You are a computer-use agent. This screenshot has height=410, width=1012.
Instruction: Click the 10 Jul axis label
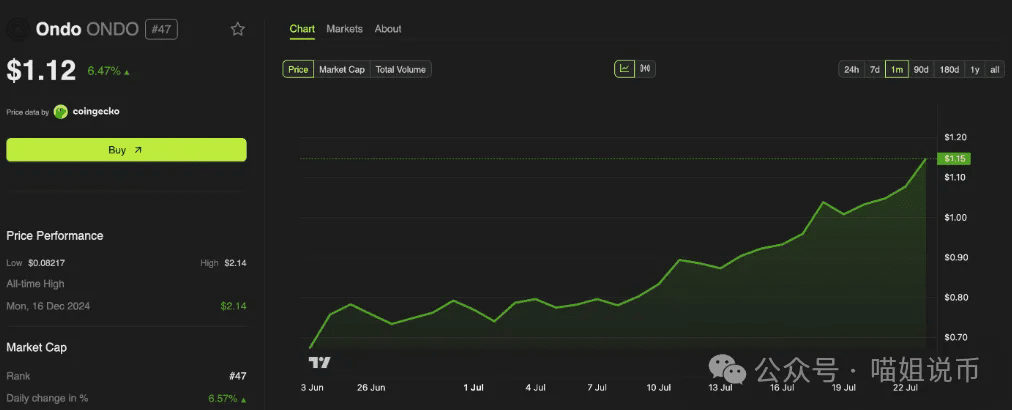point(659,387)
